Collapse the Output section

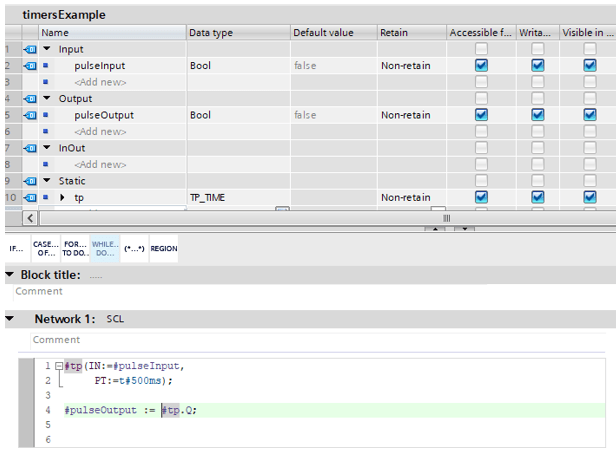47,98
